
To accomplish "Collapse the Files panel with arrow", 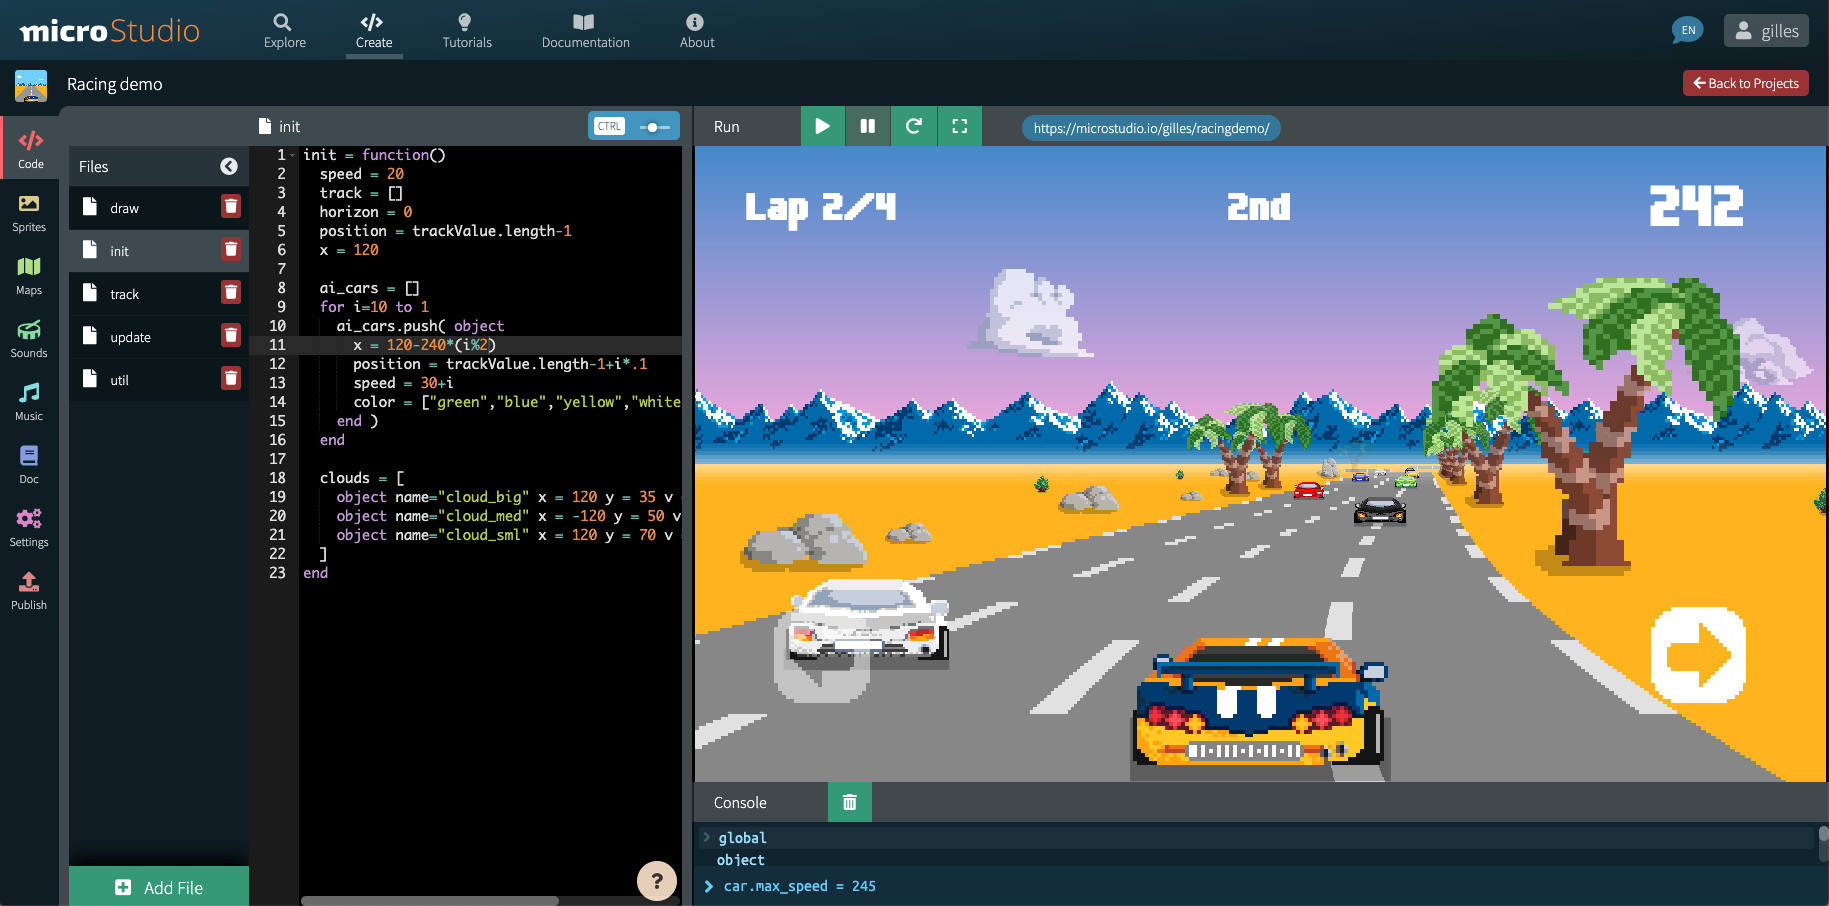I will click(229, 166).
